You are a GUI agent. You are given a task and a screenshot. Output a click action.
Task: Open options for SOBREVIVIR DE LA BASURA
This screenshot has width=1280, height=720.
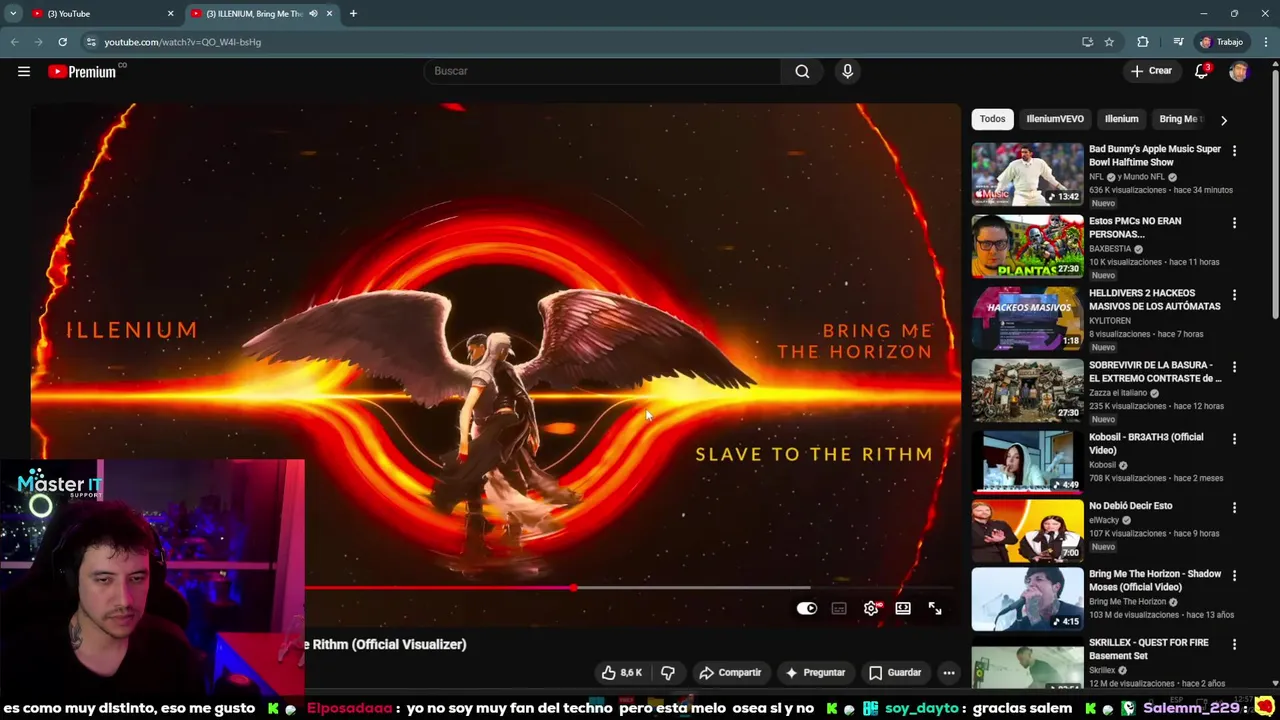pyautogui.click(x=1234, y=367)
